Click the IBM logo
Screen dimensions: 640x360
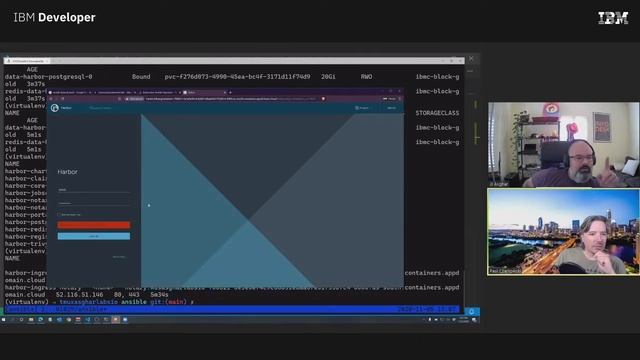point(613,18)
